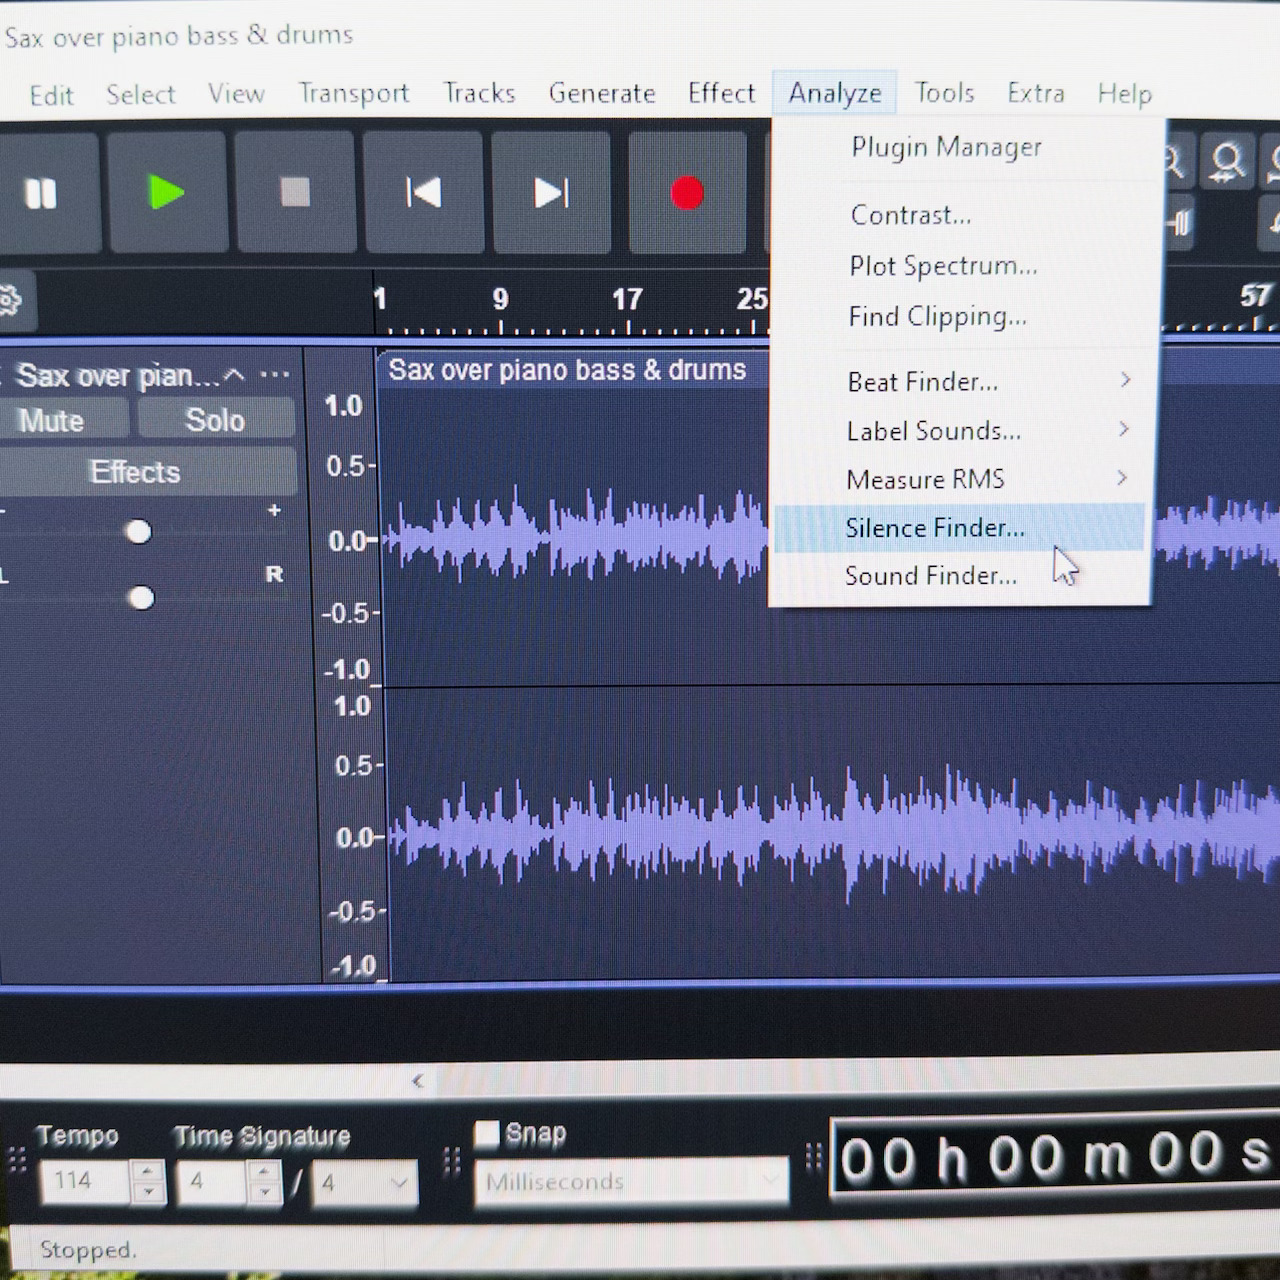
Task: Select the Contrast... analyzer
Action: 910,215
